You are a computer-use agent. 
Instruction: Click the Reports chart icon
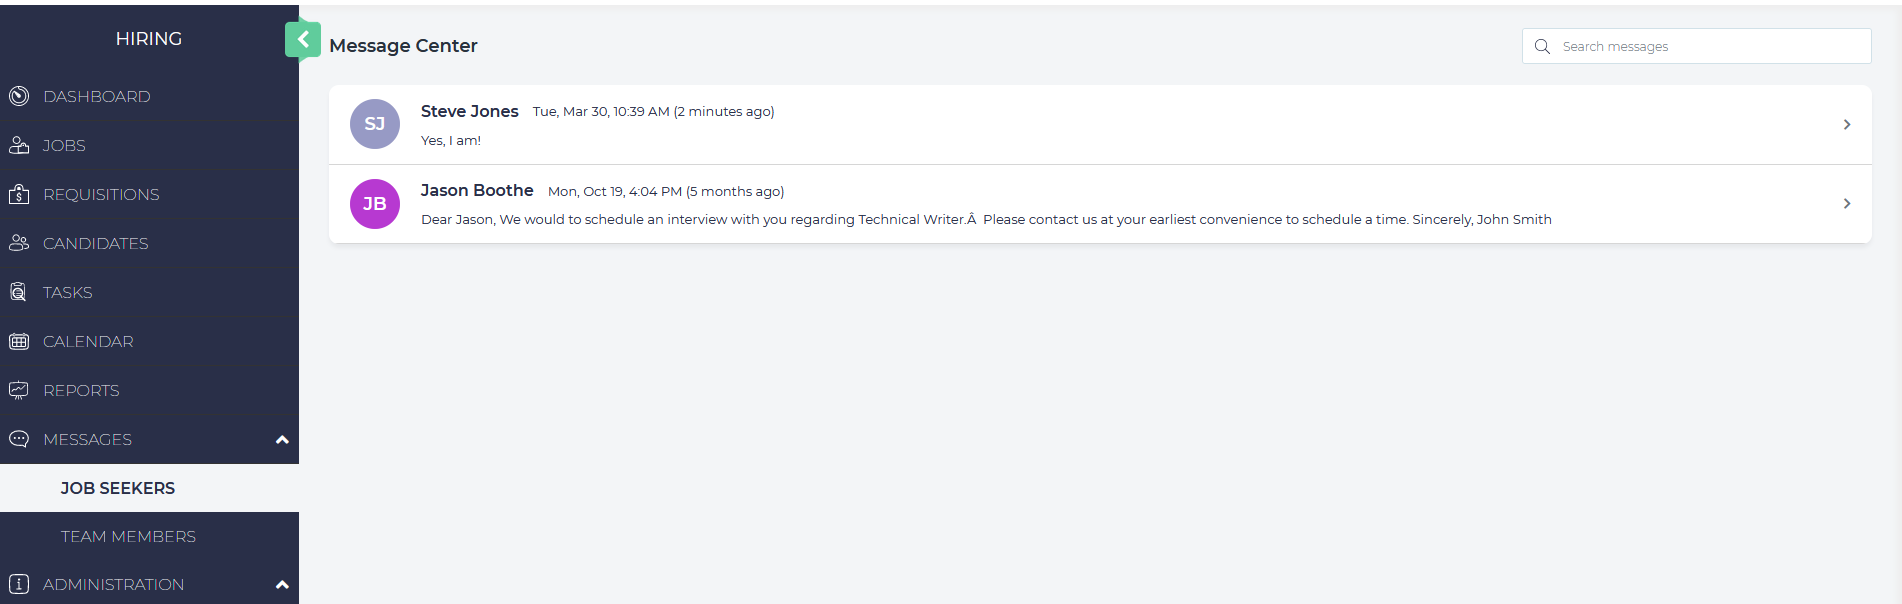point(19,390)
